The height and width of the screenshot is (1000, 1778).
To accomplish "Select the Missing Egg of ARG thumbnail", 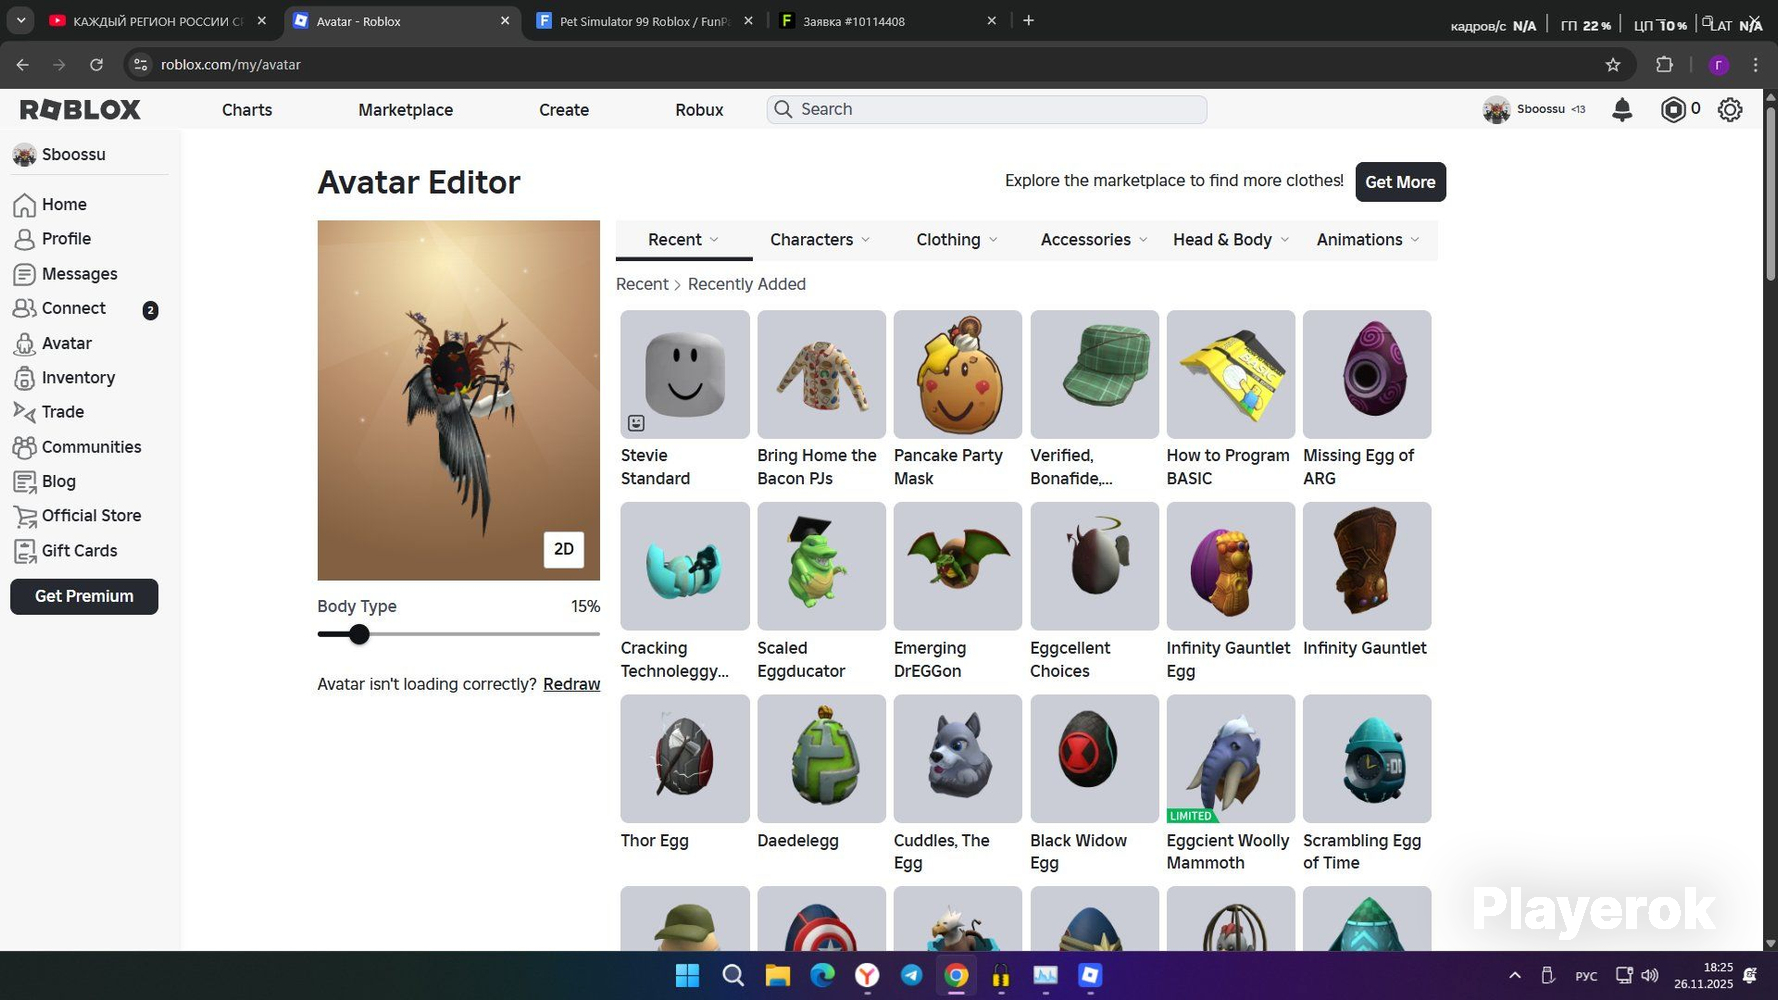I will (1367, 374).
